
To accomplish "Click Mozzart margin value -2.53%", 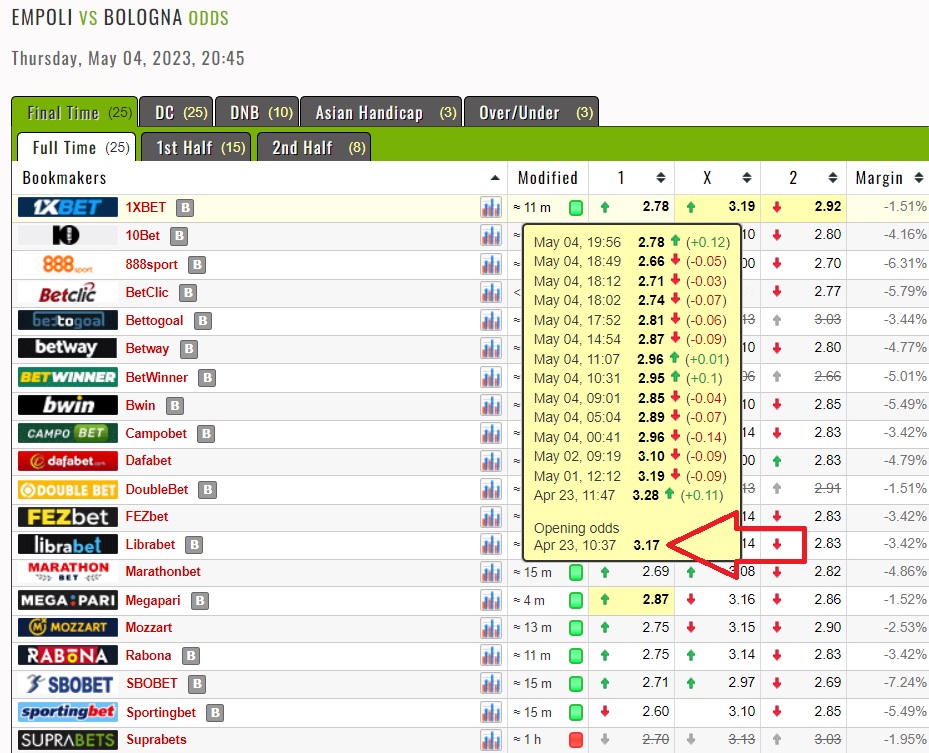I will click(905, 627).
